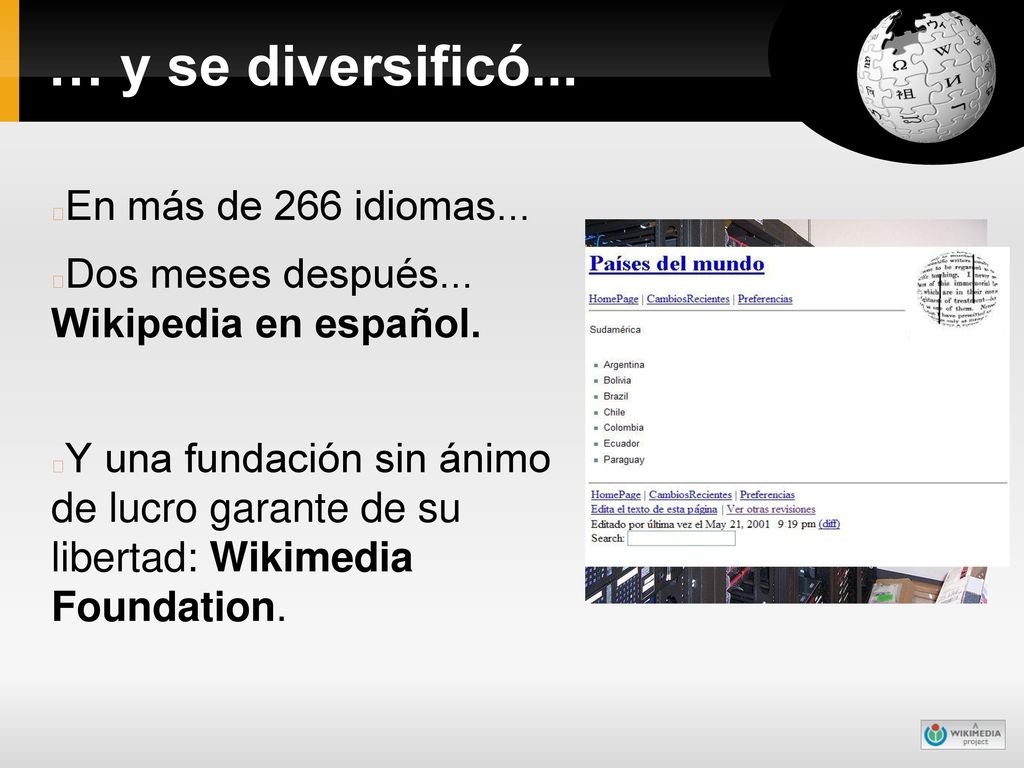The height and width of the screenshot is (768, 1024).
Task: Click the 'Colombia' list item
Action: [x=623, y=428]
